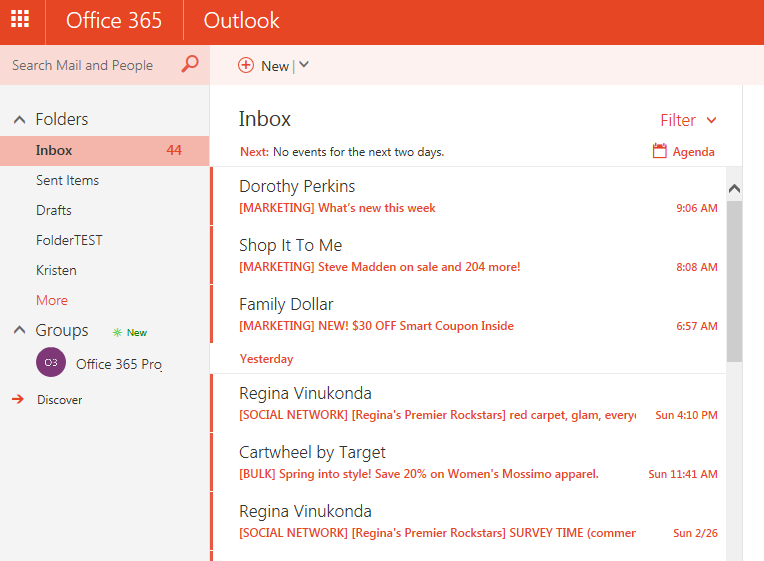Collapse the Groups section
This screenshot has width=764, height=561.
pos(19,330)
